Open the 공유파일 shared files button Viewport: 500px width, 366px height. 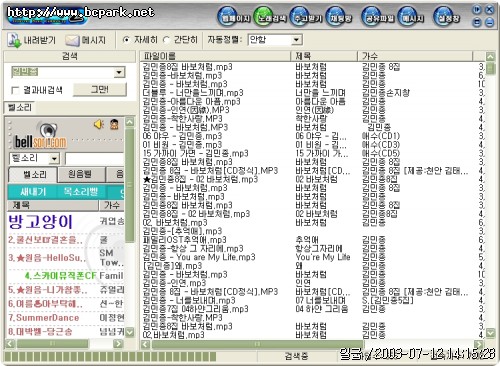click(378, 17)
